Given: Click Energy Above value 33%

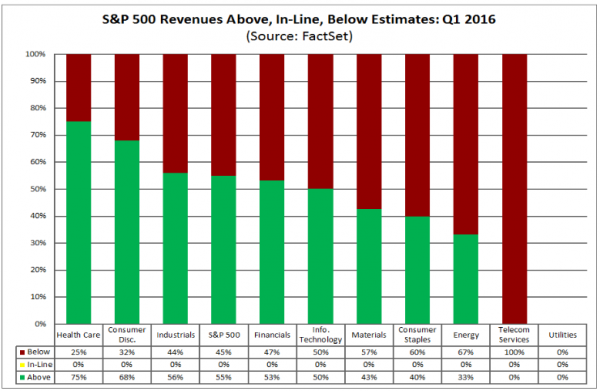Looking at the screenshot, I should (x=466, y=377).
